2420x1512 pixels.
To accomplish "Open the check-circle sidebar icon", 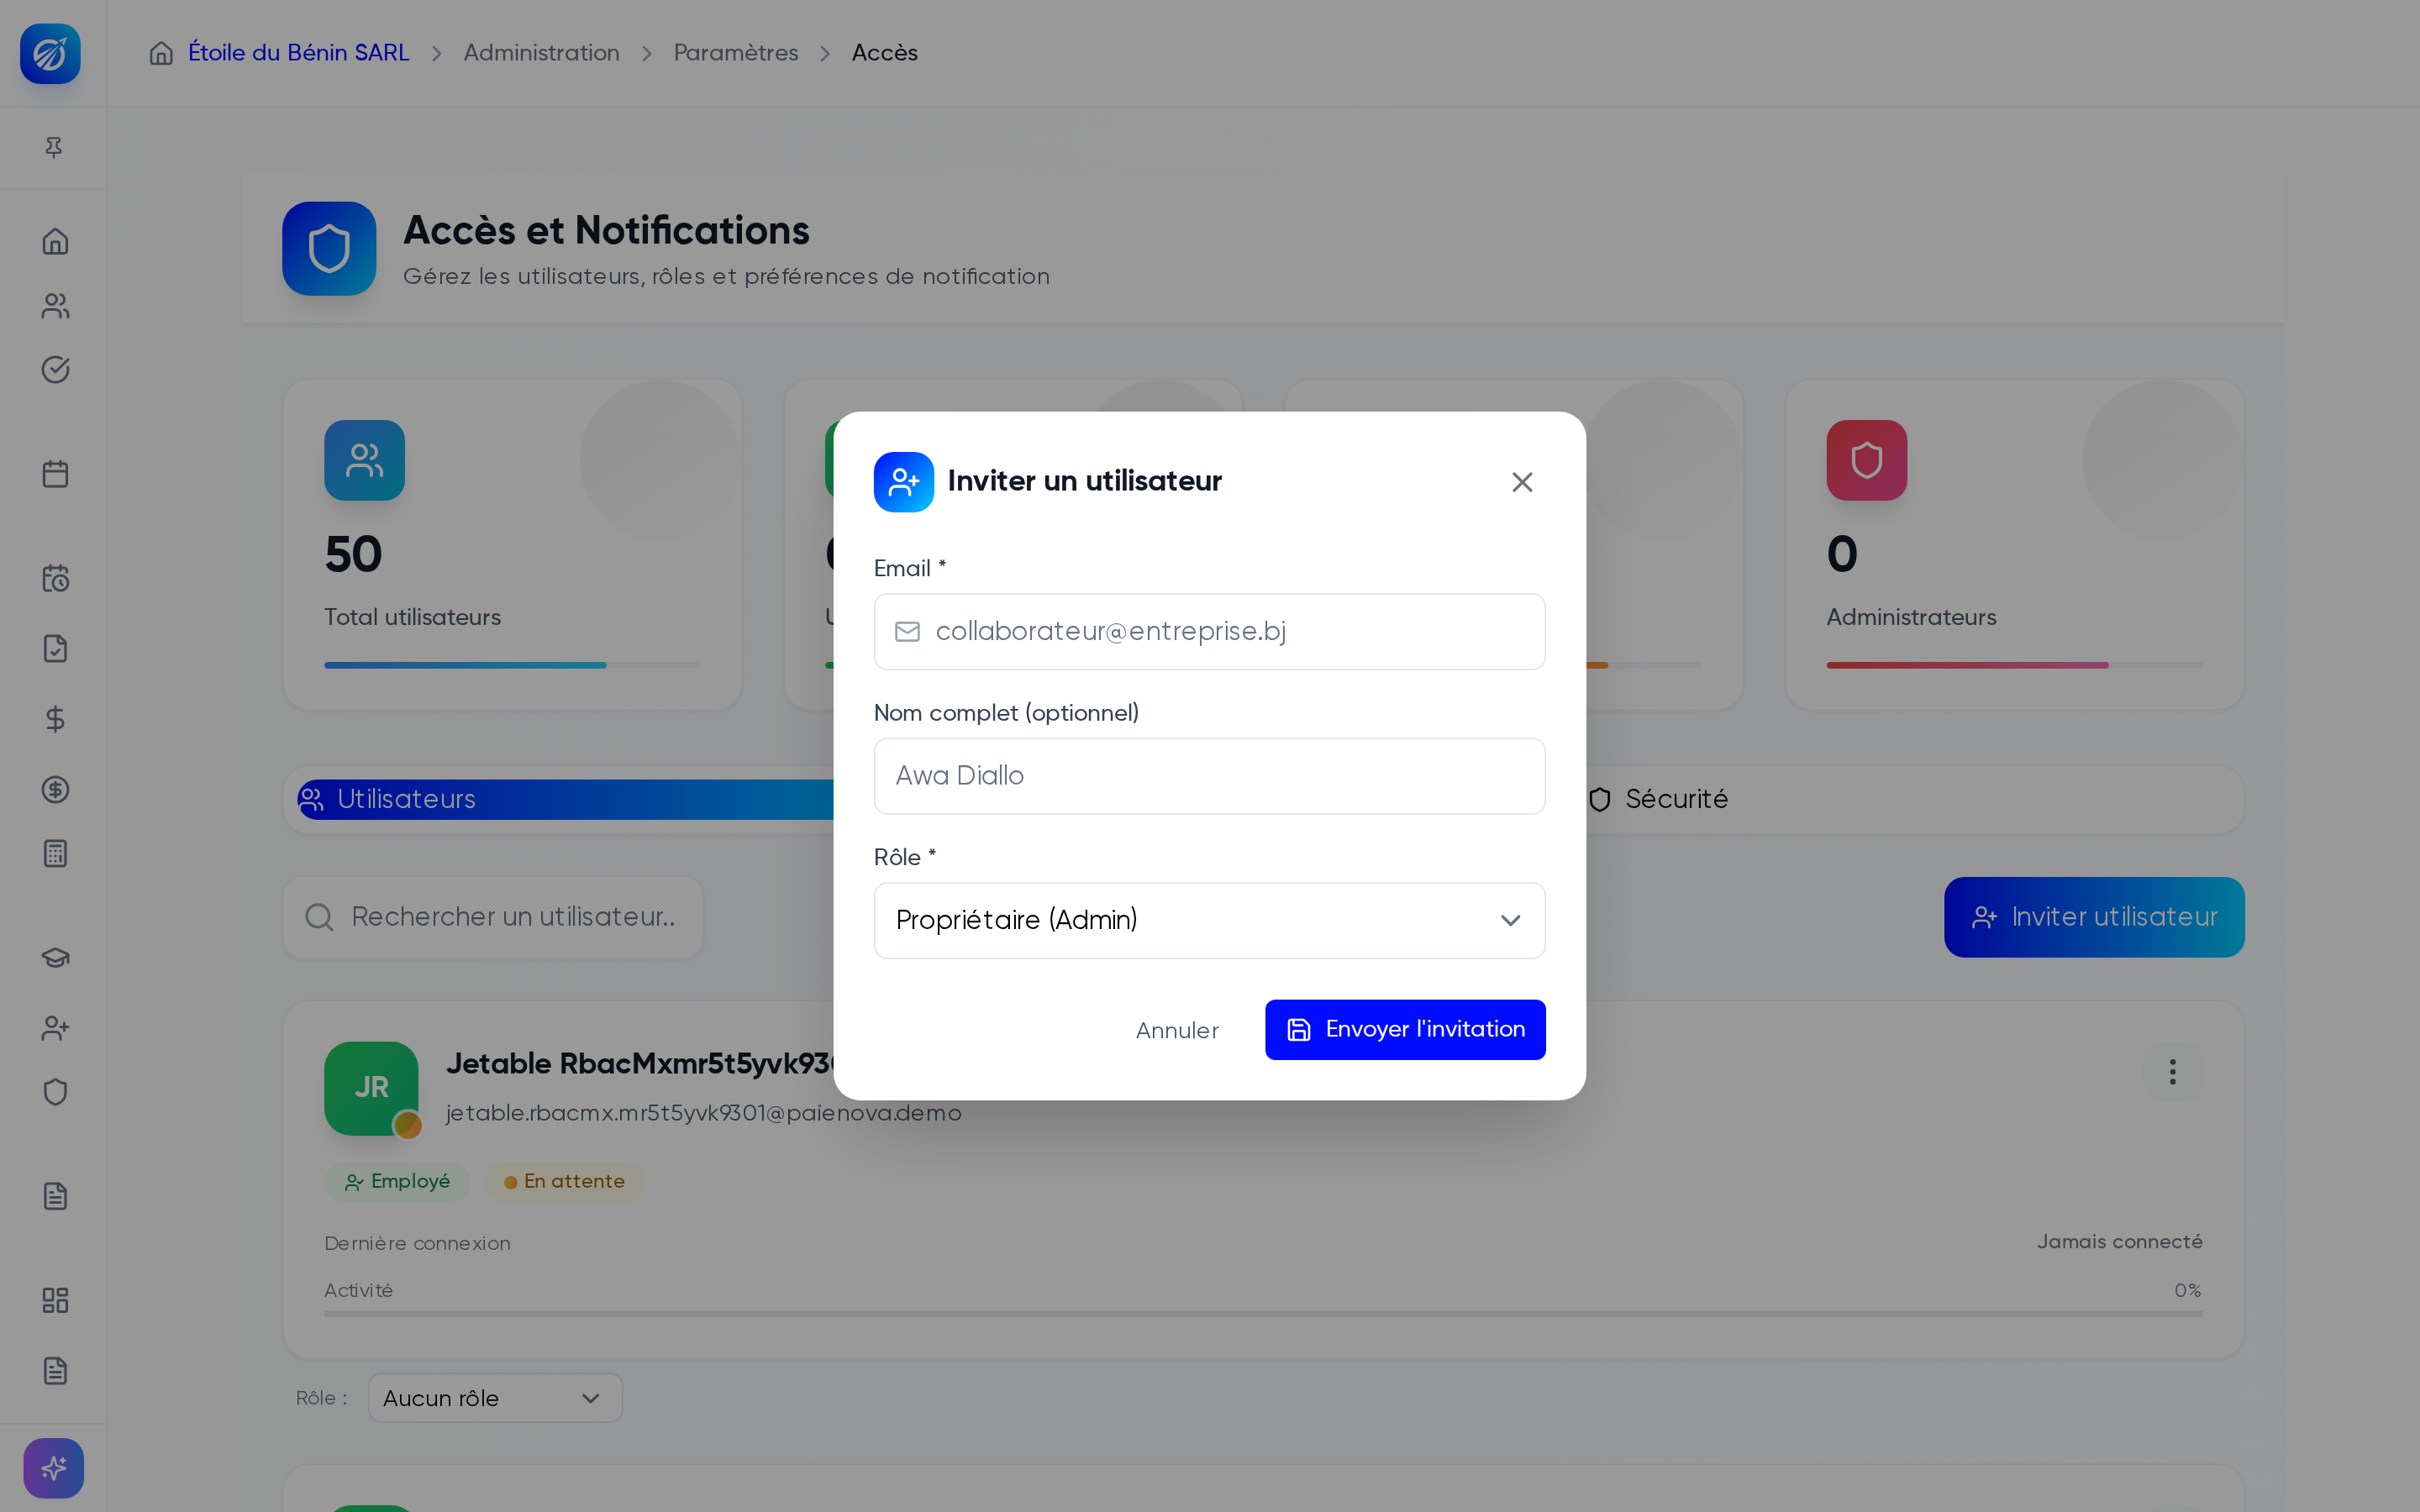I will (55, 369).
